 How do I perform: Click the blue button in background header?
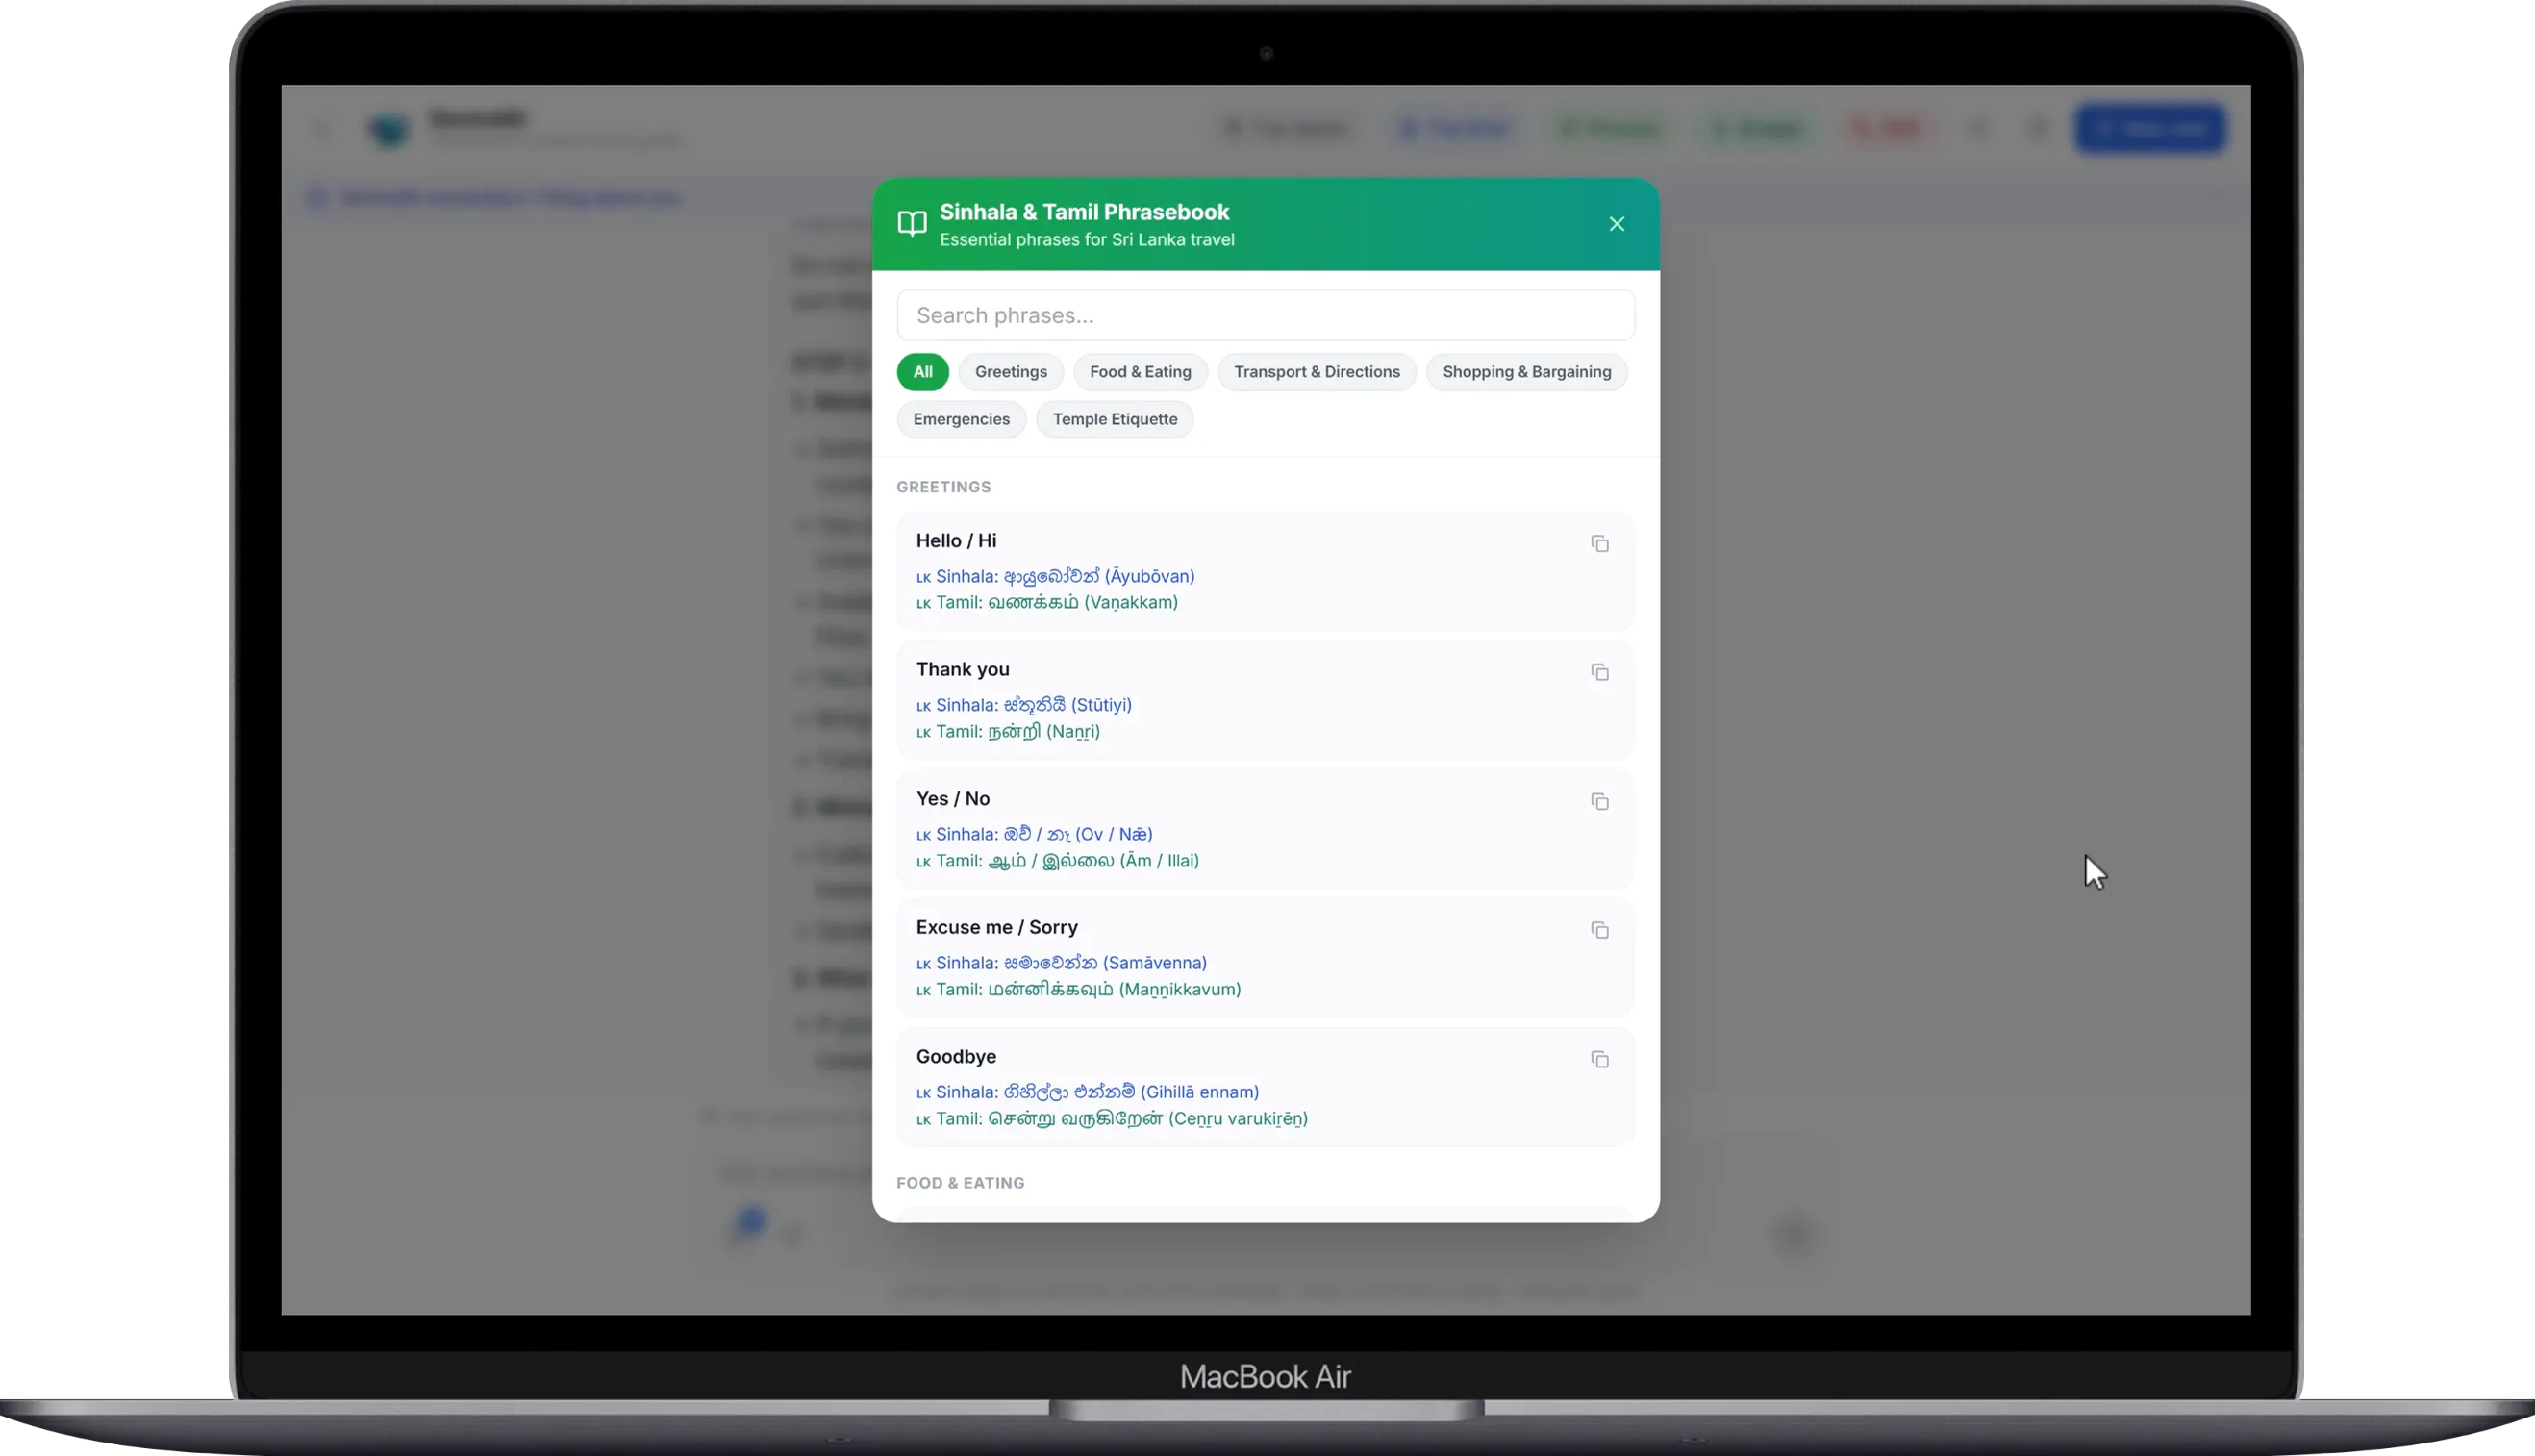[x=2150, y=129]
